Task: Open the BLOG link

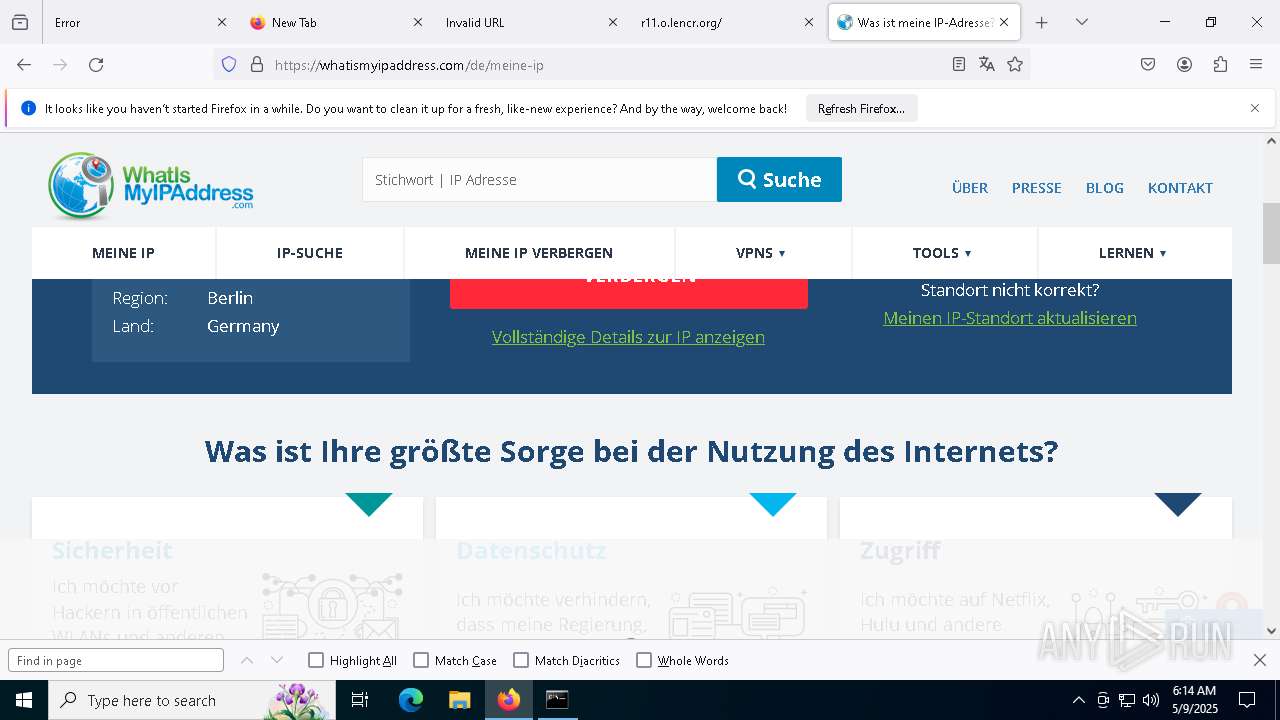Action: pyautogui.click(x=1105, y=187)
